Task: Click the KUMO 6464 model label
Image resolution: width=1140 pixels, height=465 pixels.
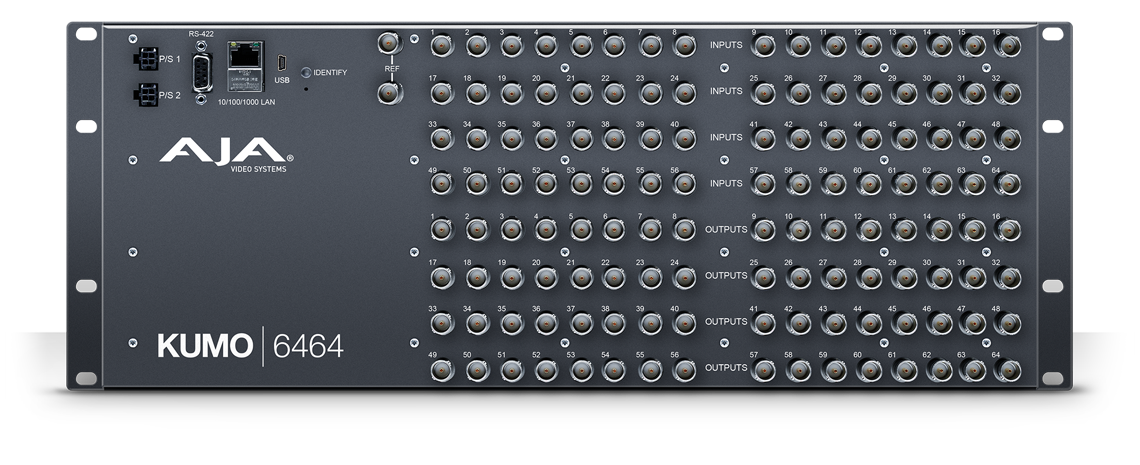Action: (250, 346)
